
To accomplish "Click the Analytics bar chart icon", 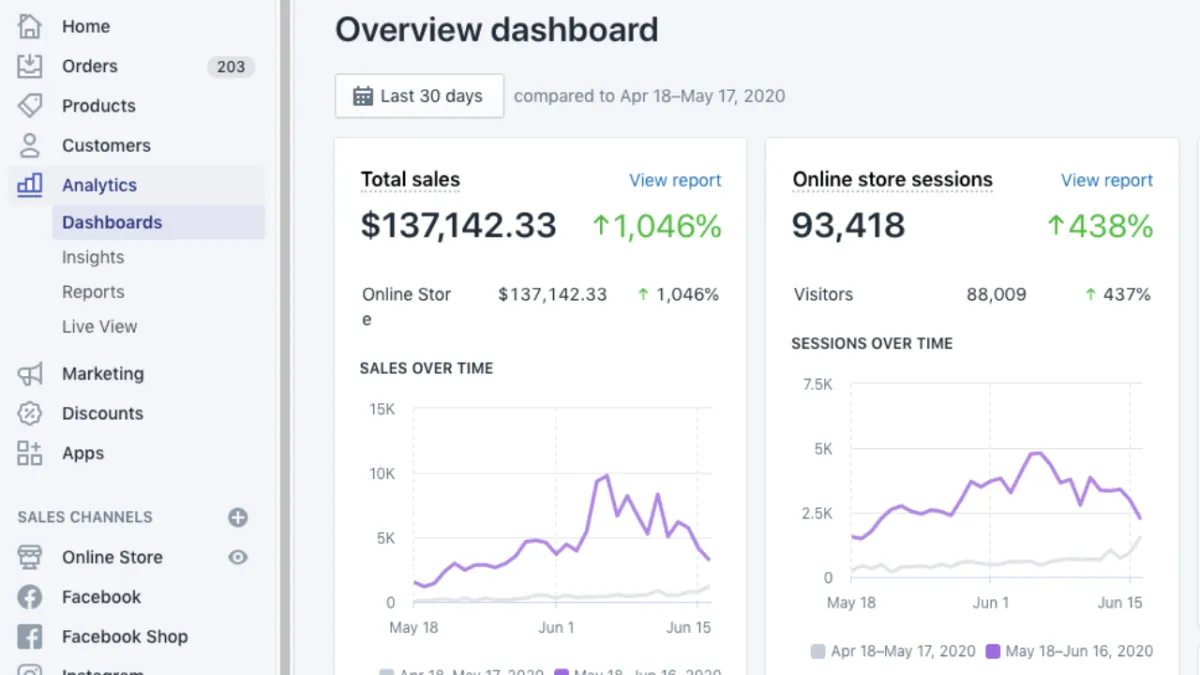I will coord(30,184).
